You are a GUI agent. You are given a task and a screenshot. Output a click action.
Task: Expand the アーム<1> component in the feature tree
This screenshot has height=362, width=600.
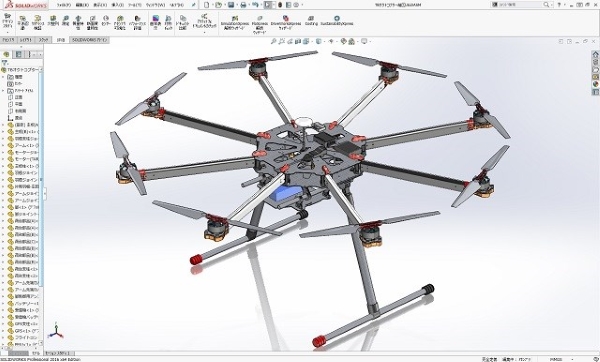point(3,145)
